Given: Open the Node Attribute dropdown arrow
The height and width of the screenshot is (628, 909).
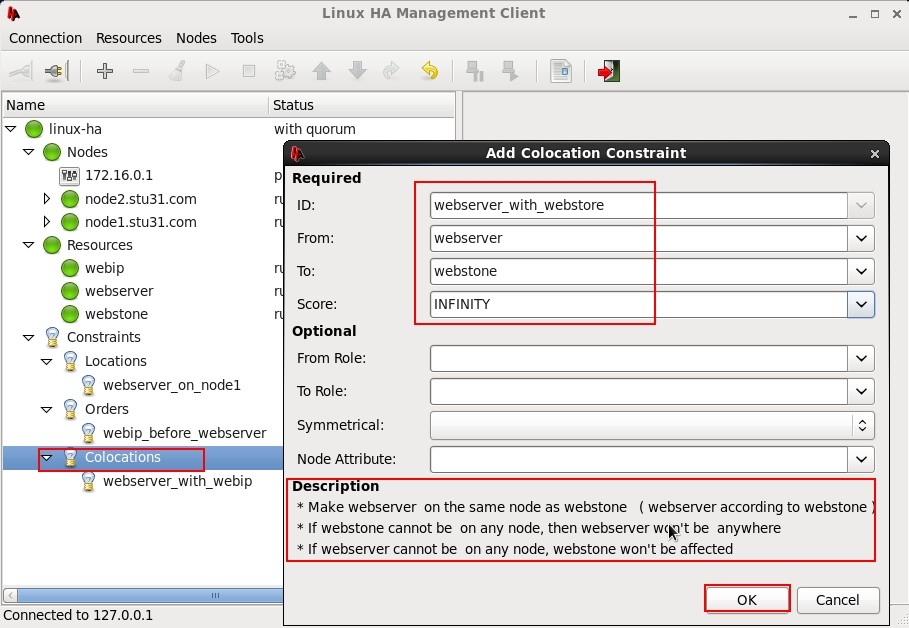Looking at the screenshot, I should 861,459.
